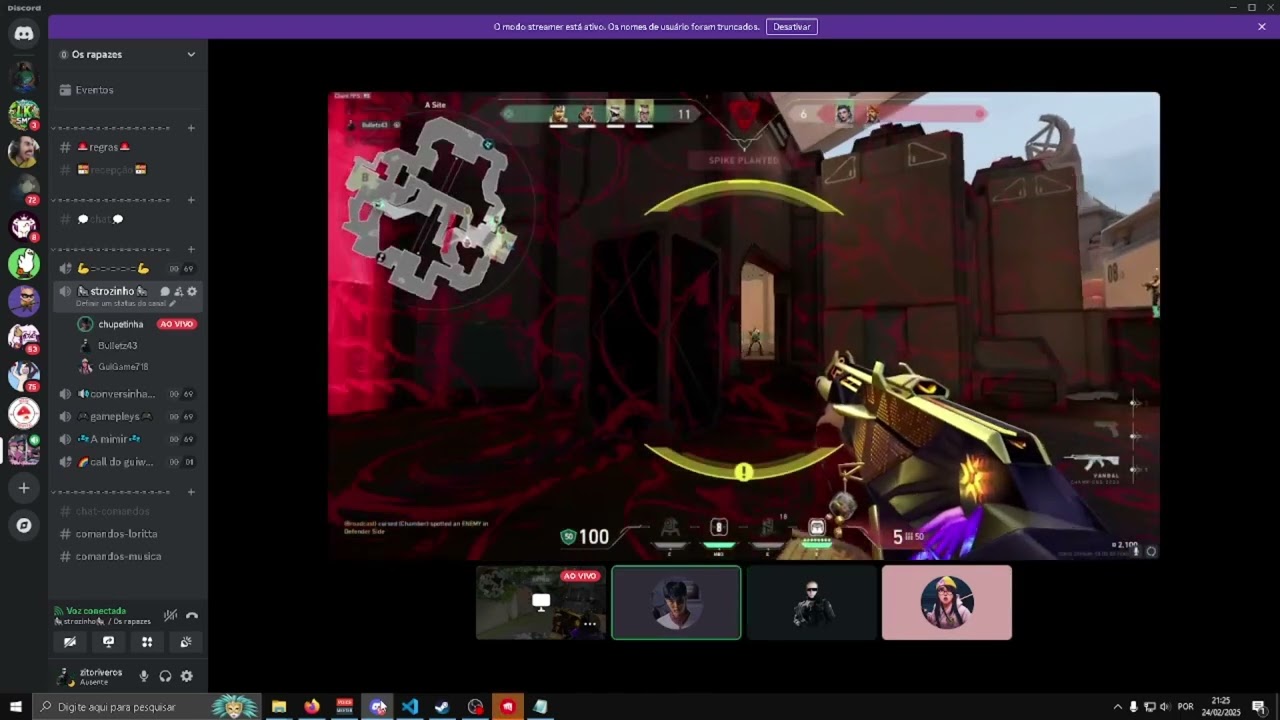Join conversinha voice channel
Screen dimensions: 1280x720
tap(128, 394)
